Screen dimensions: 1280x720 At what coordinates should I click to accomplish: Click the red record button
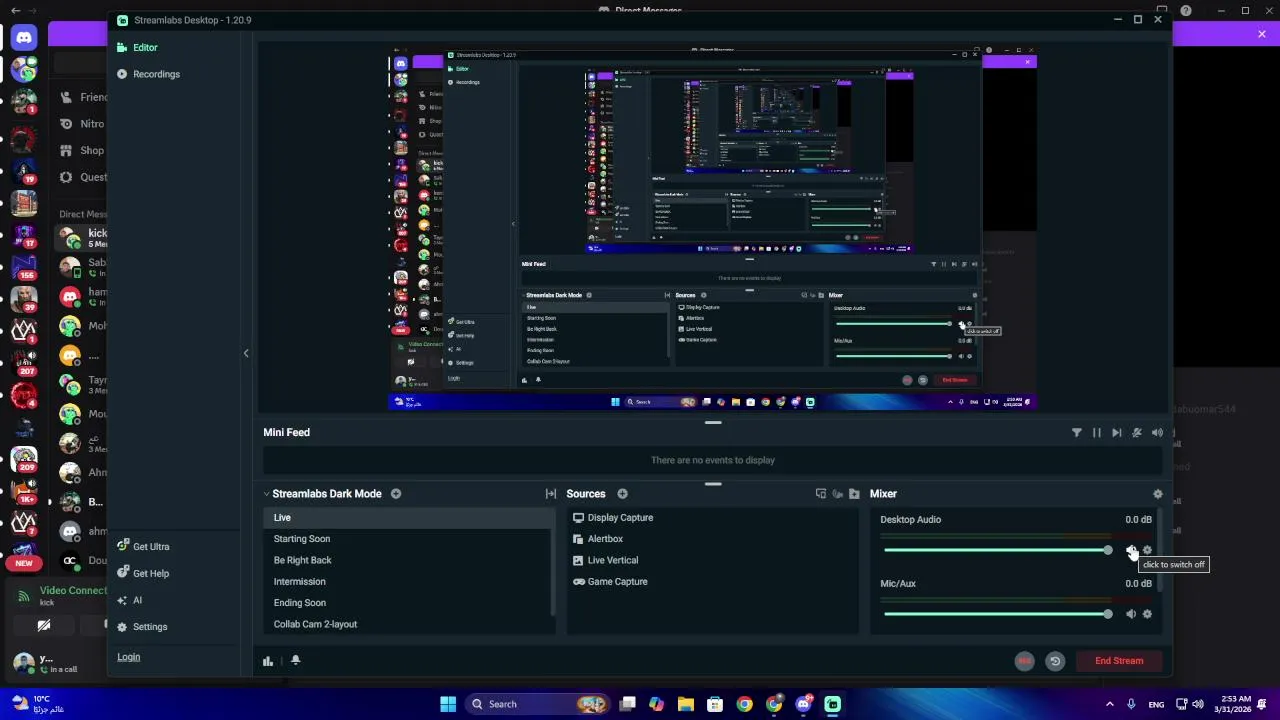pos(1024,661)
